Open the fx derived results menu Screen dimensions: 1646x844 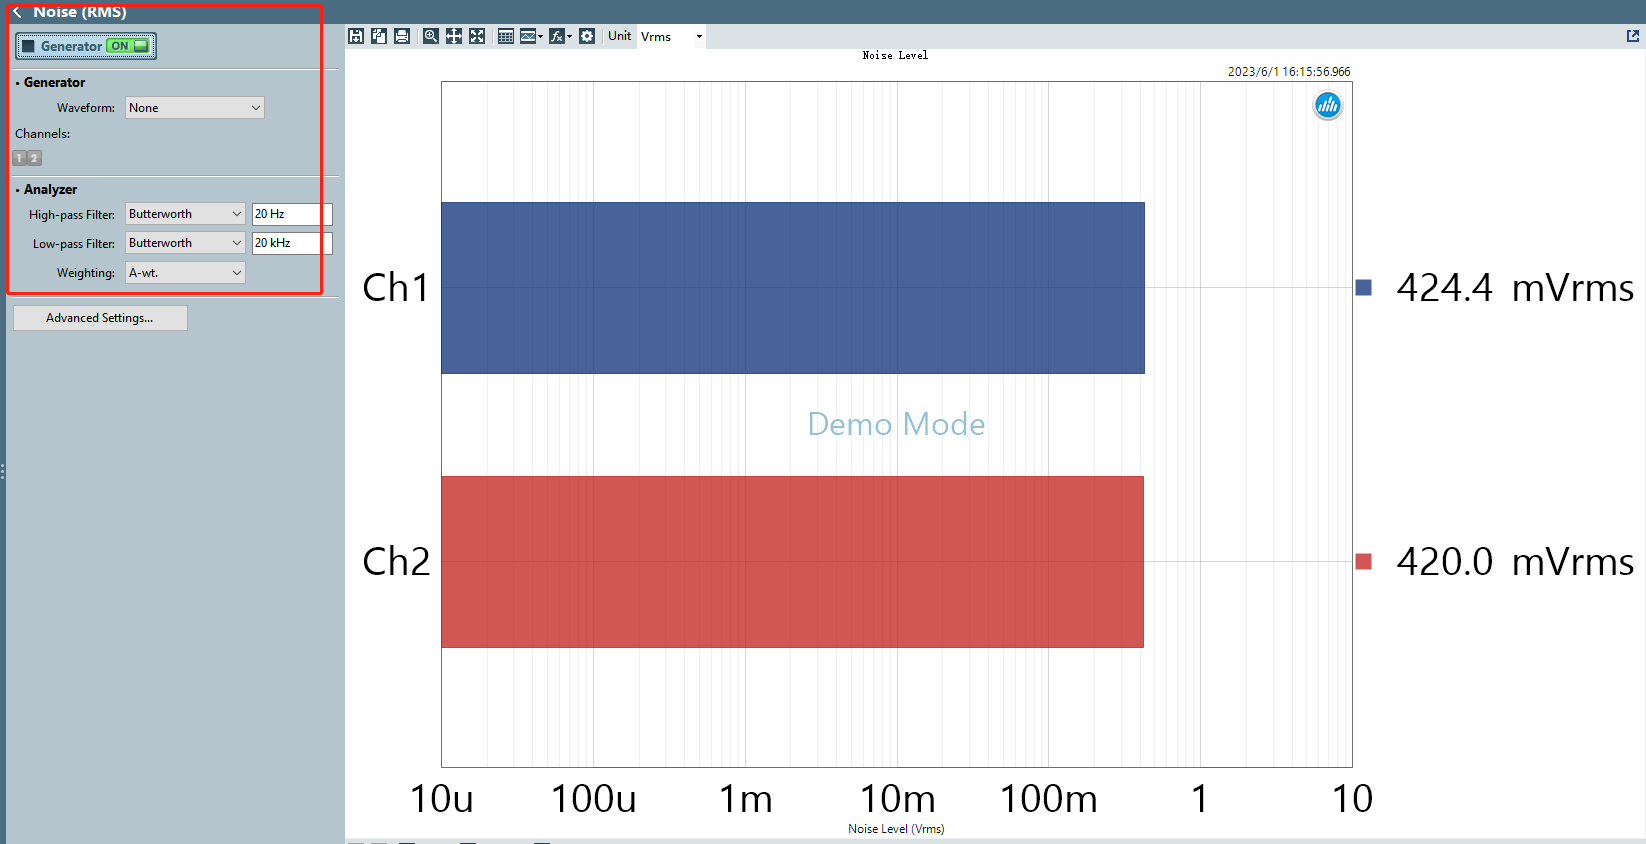561,36
